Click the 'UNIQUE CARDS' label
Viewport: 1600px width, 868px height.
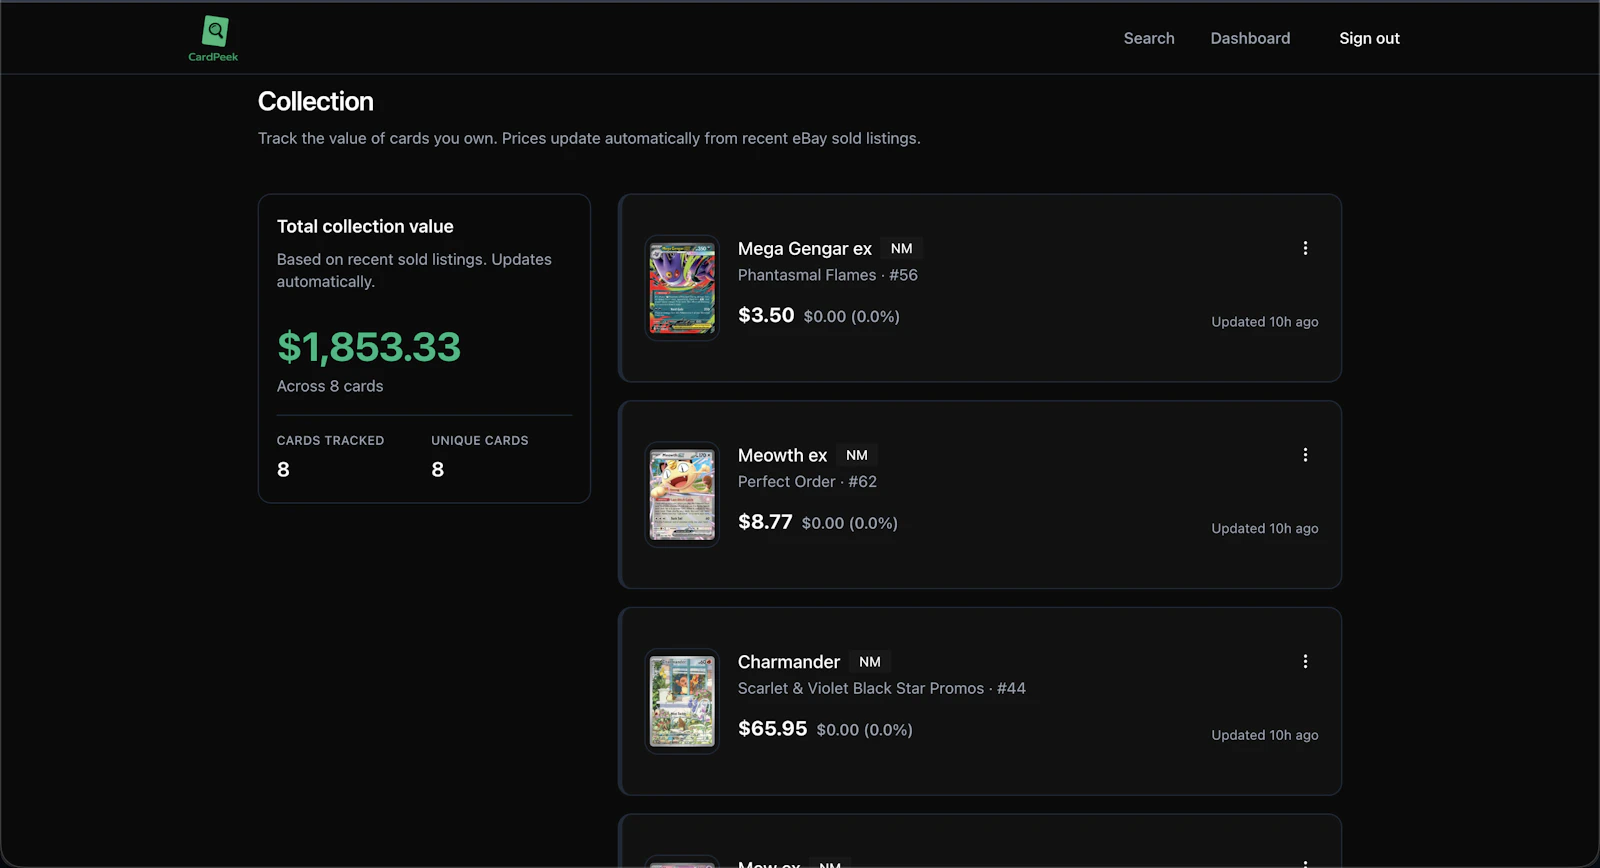click(x=480, y=441)
